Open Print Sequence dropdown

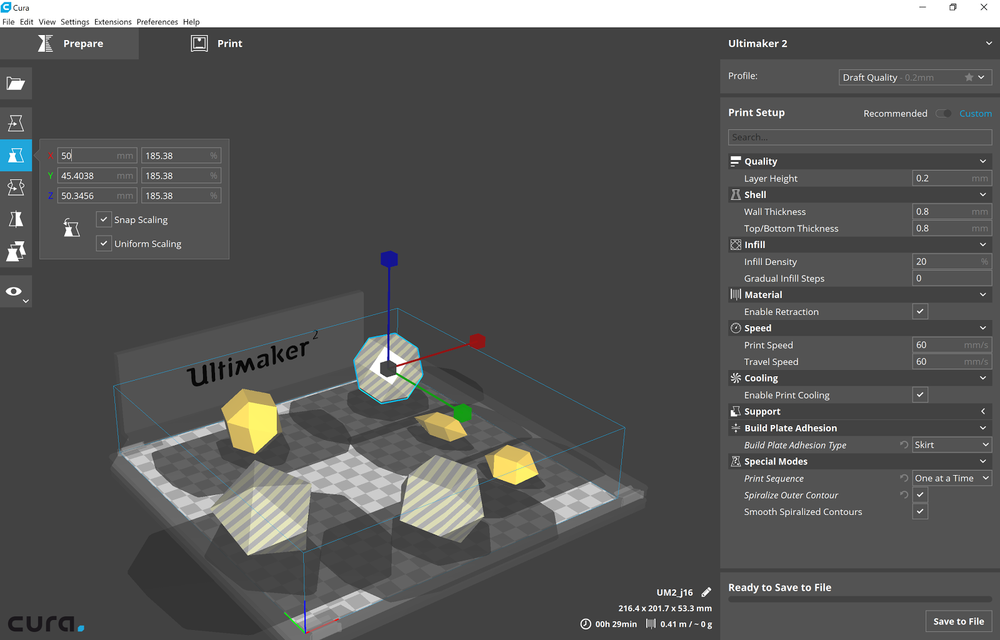pos(952,478)
